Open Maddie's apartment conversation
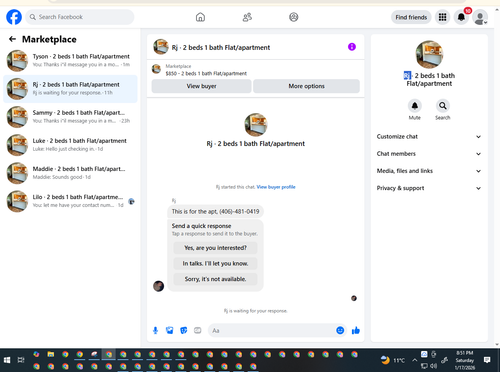 click(x=70, y=173)
